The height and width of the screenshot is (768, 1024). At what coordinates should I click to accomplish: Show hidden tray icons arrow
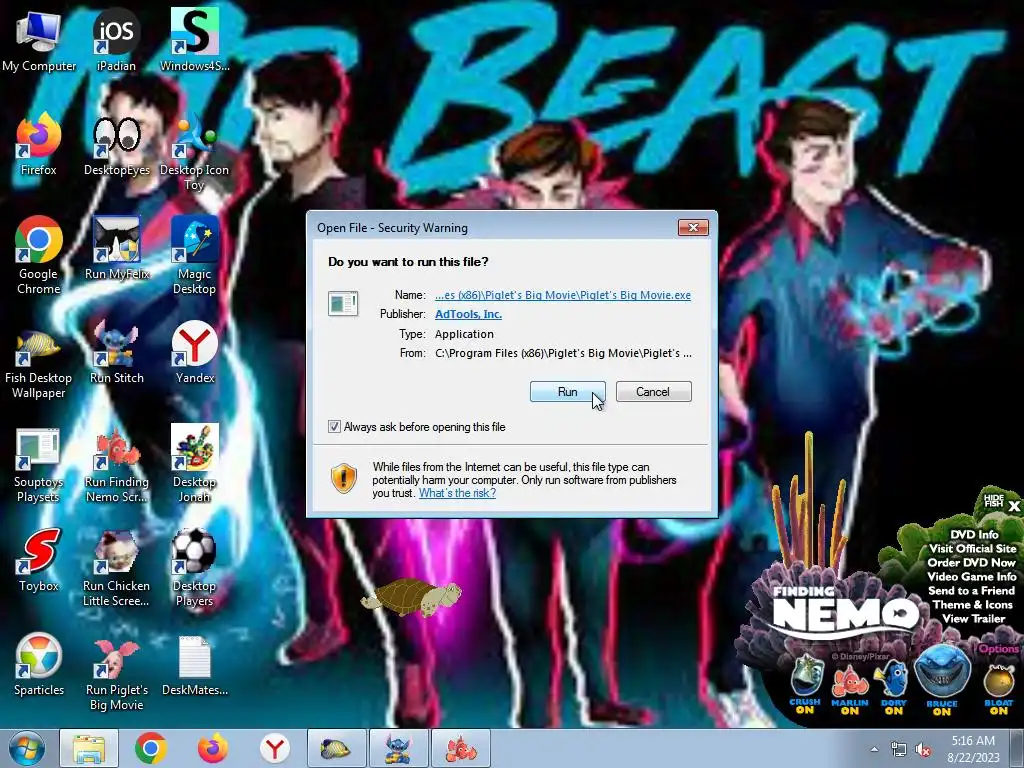[874, 749]
